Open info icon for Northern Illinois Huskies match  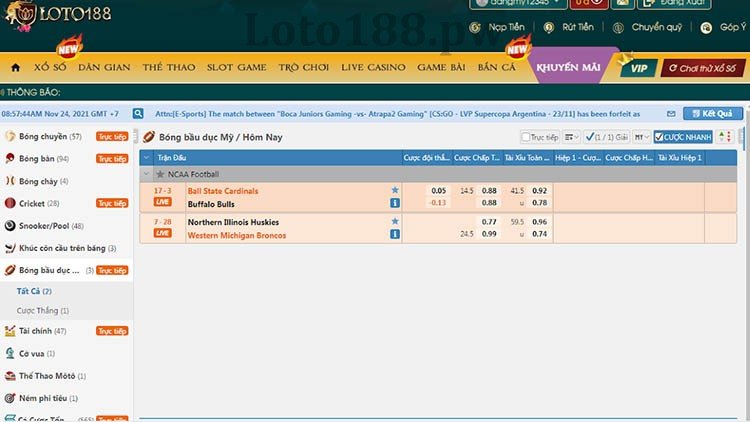tap(395, 234)
